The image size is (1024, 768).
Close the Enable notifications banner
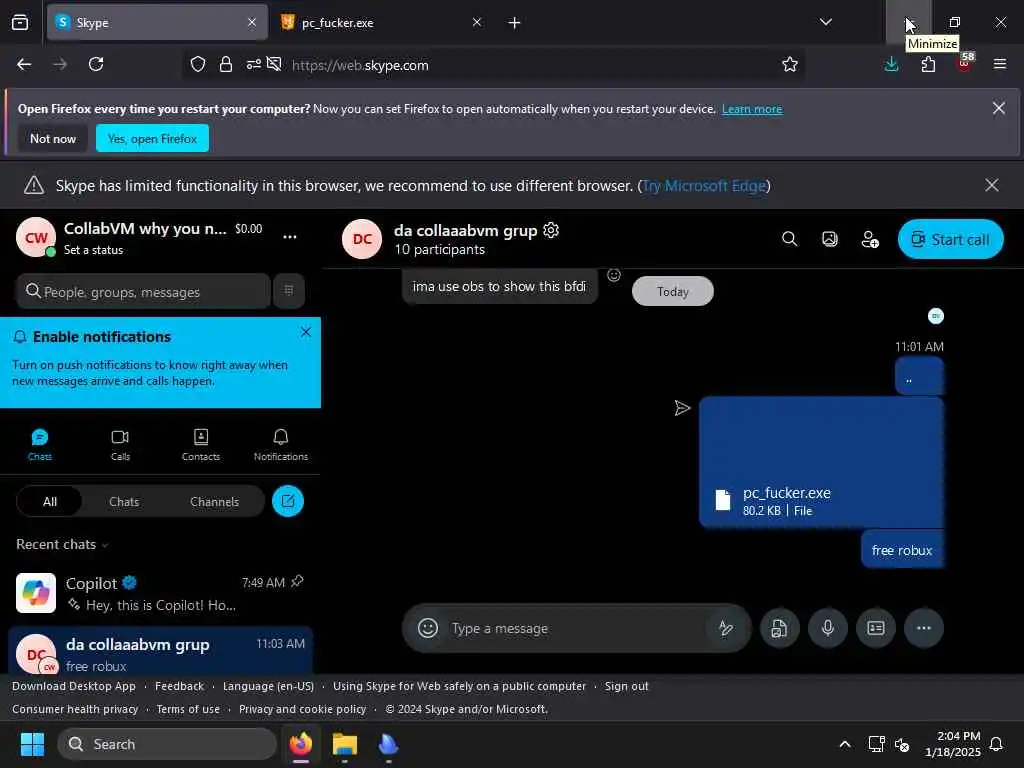[x=306, y=332]
